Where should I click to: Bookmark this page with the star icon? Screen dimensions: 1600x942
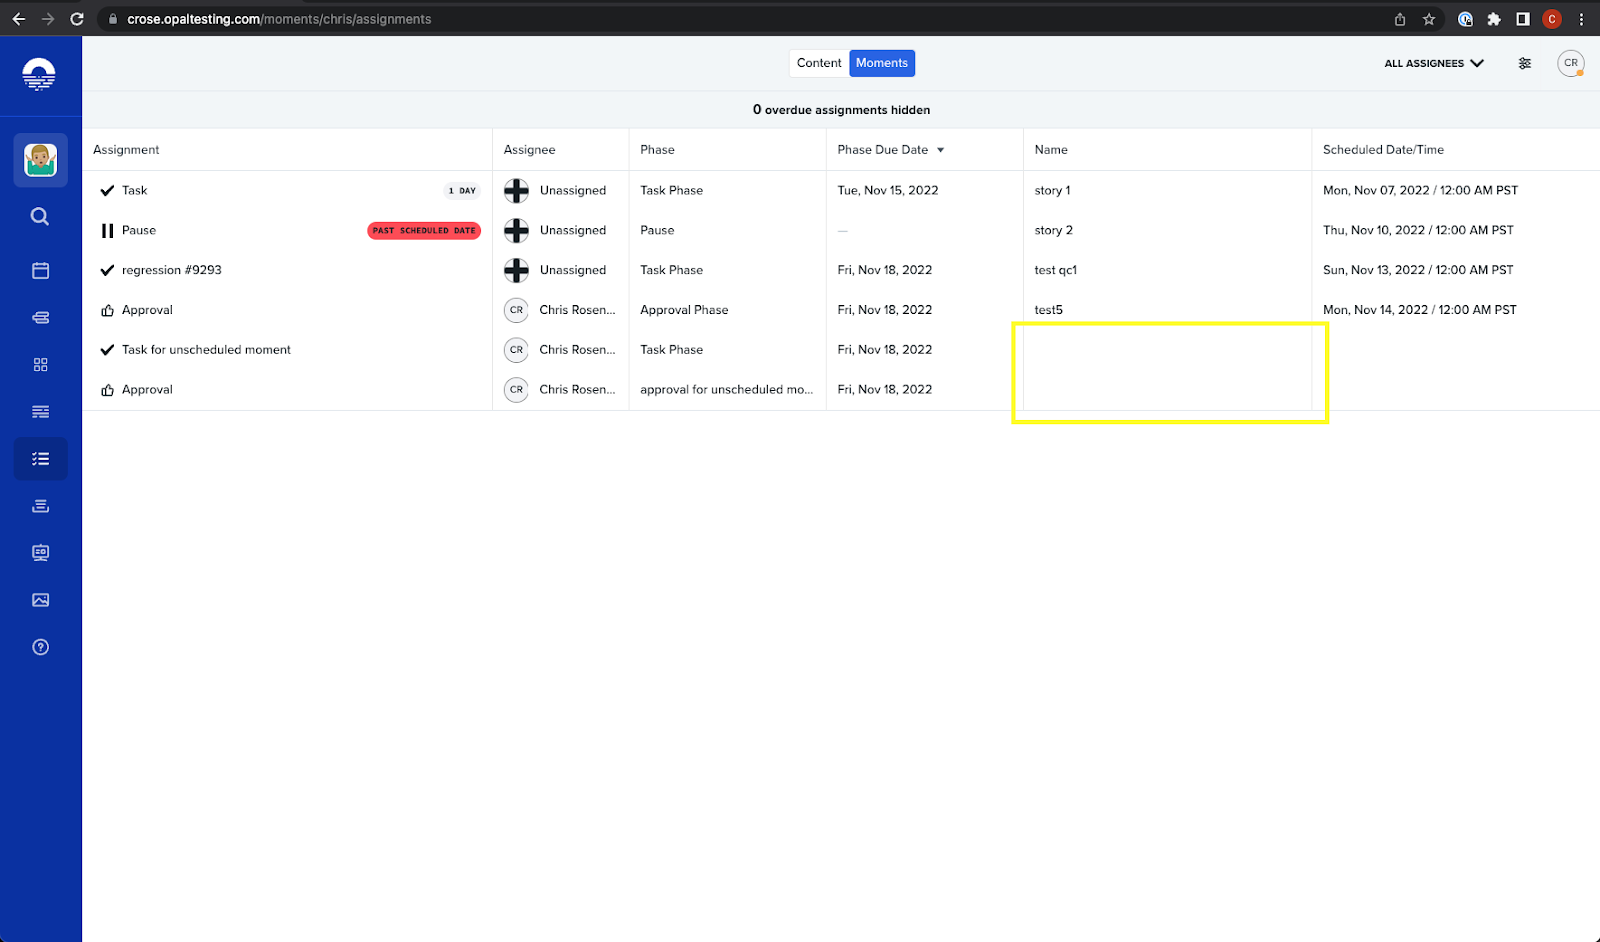(1429, 19)
